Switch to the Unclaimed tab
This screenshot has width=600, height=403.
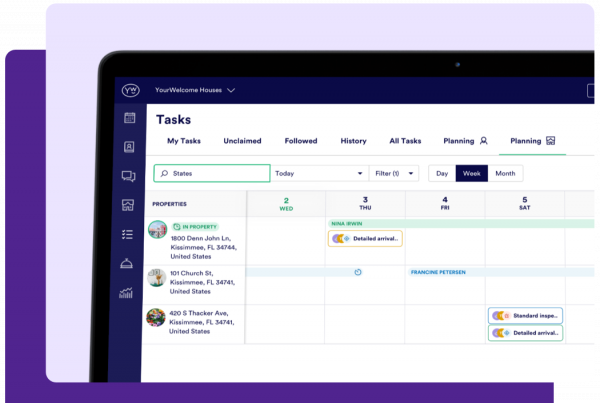(x=242, y=141)
